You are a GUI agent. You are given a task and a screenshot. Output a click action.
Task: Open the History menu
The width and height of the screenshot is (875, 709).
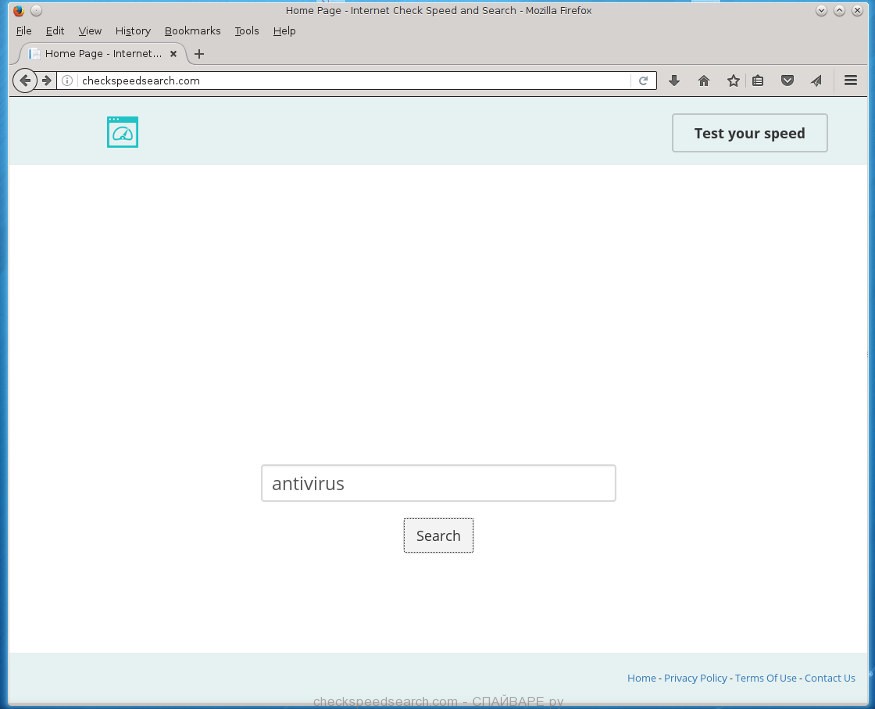click(x=132, y=31)
